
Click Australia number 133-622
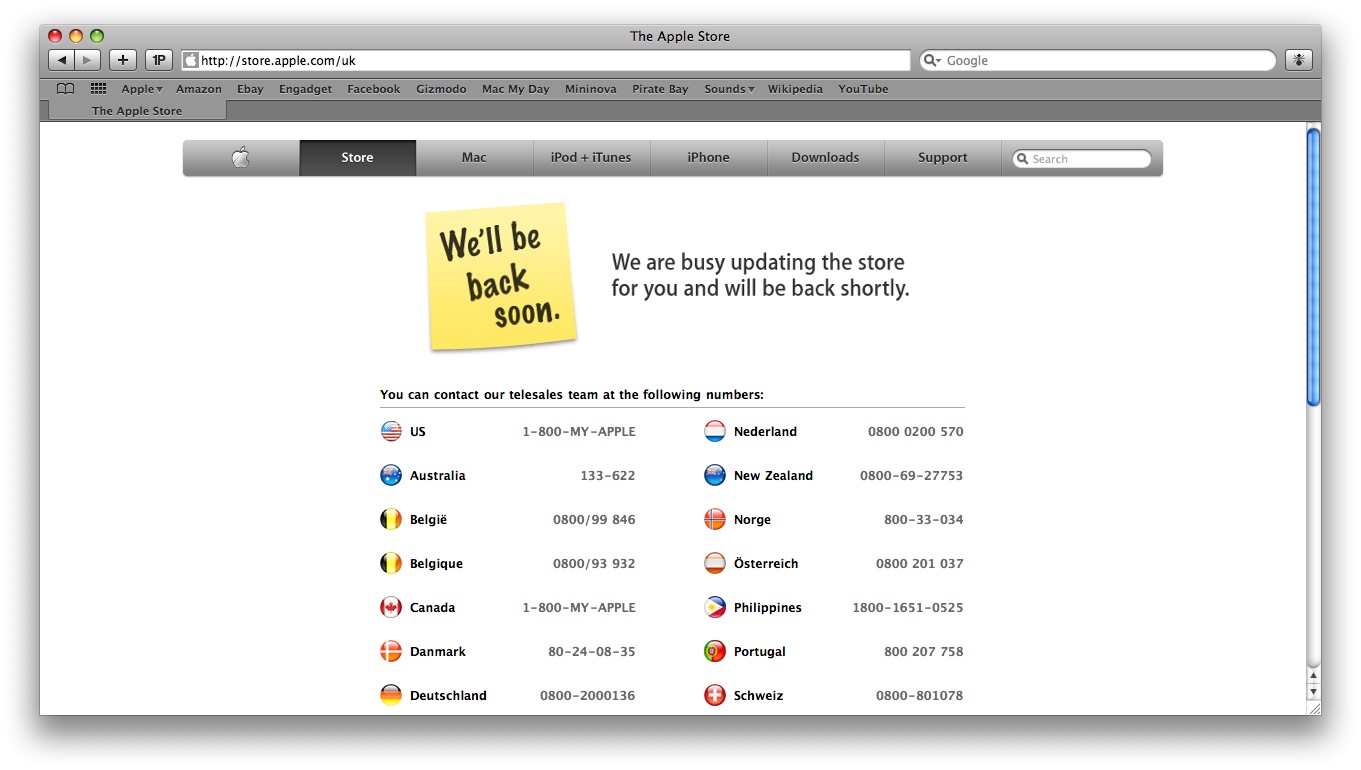coord(608,476)
